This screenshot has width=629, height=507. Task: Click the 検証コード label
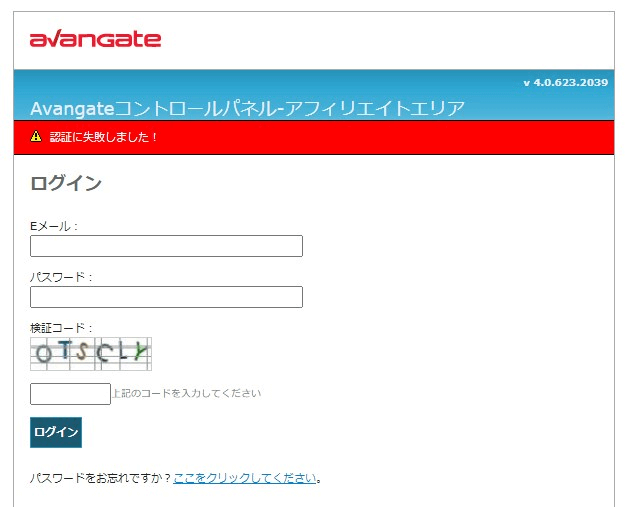click(x=61, y=328)
